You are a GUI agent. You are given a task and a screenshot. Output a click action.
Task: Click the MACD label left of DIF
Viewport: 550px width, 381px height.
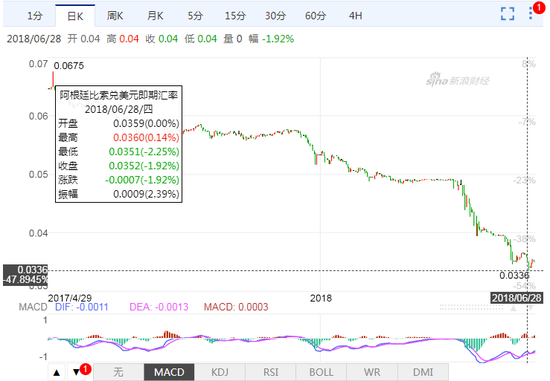click(x=33, y=307)
